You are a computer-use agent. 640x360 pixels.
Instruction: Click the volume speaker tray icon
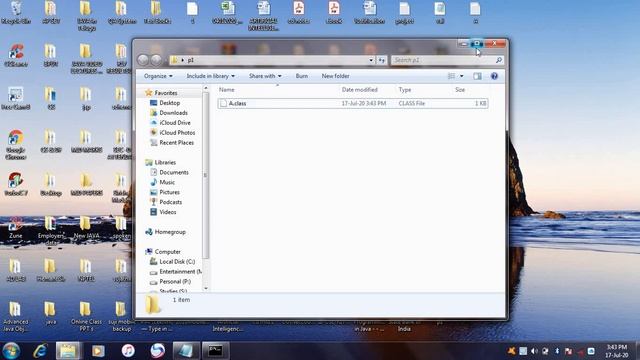(534, 351)
